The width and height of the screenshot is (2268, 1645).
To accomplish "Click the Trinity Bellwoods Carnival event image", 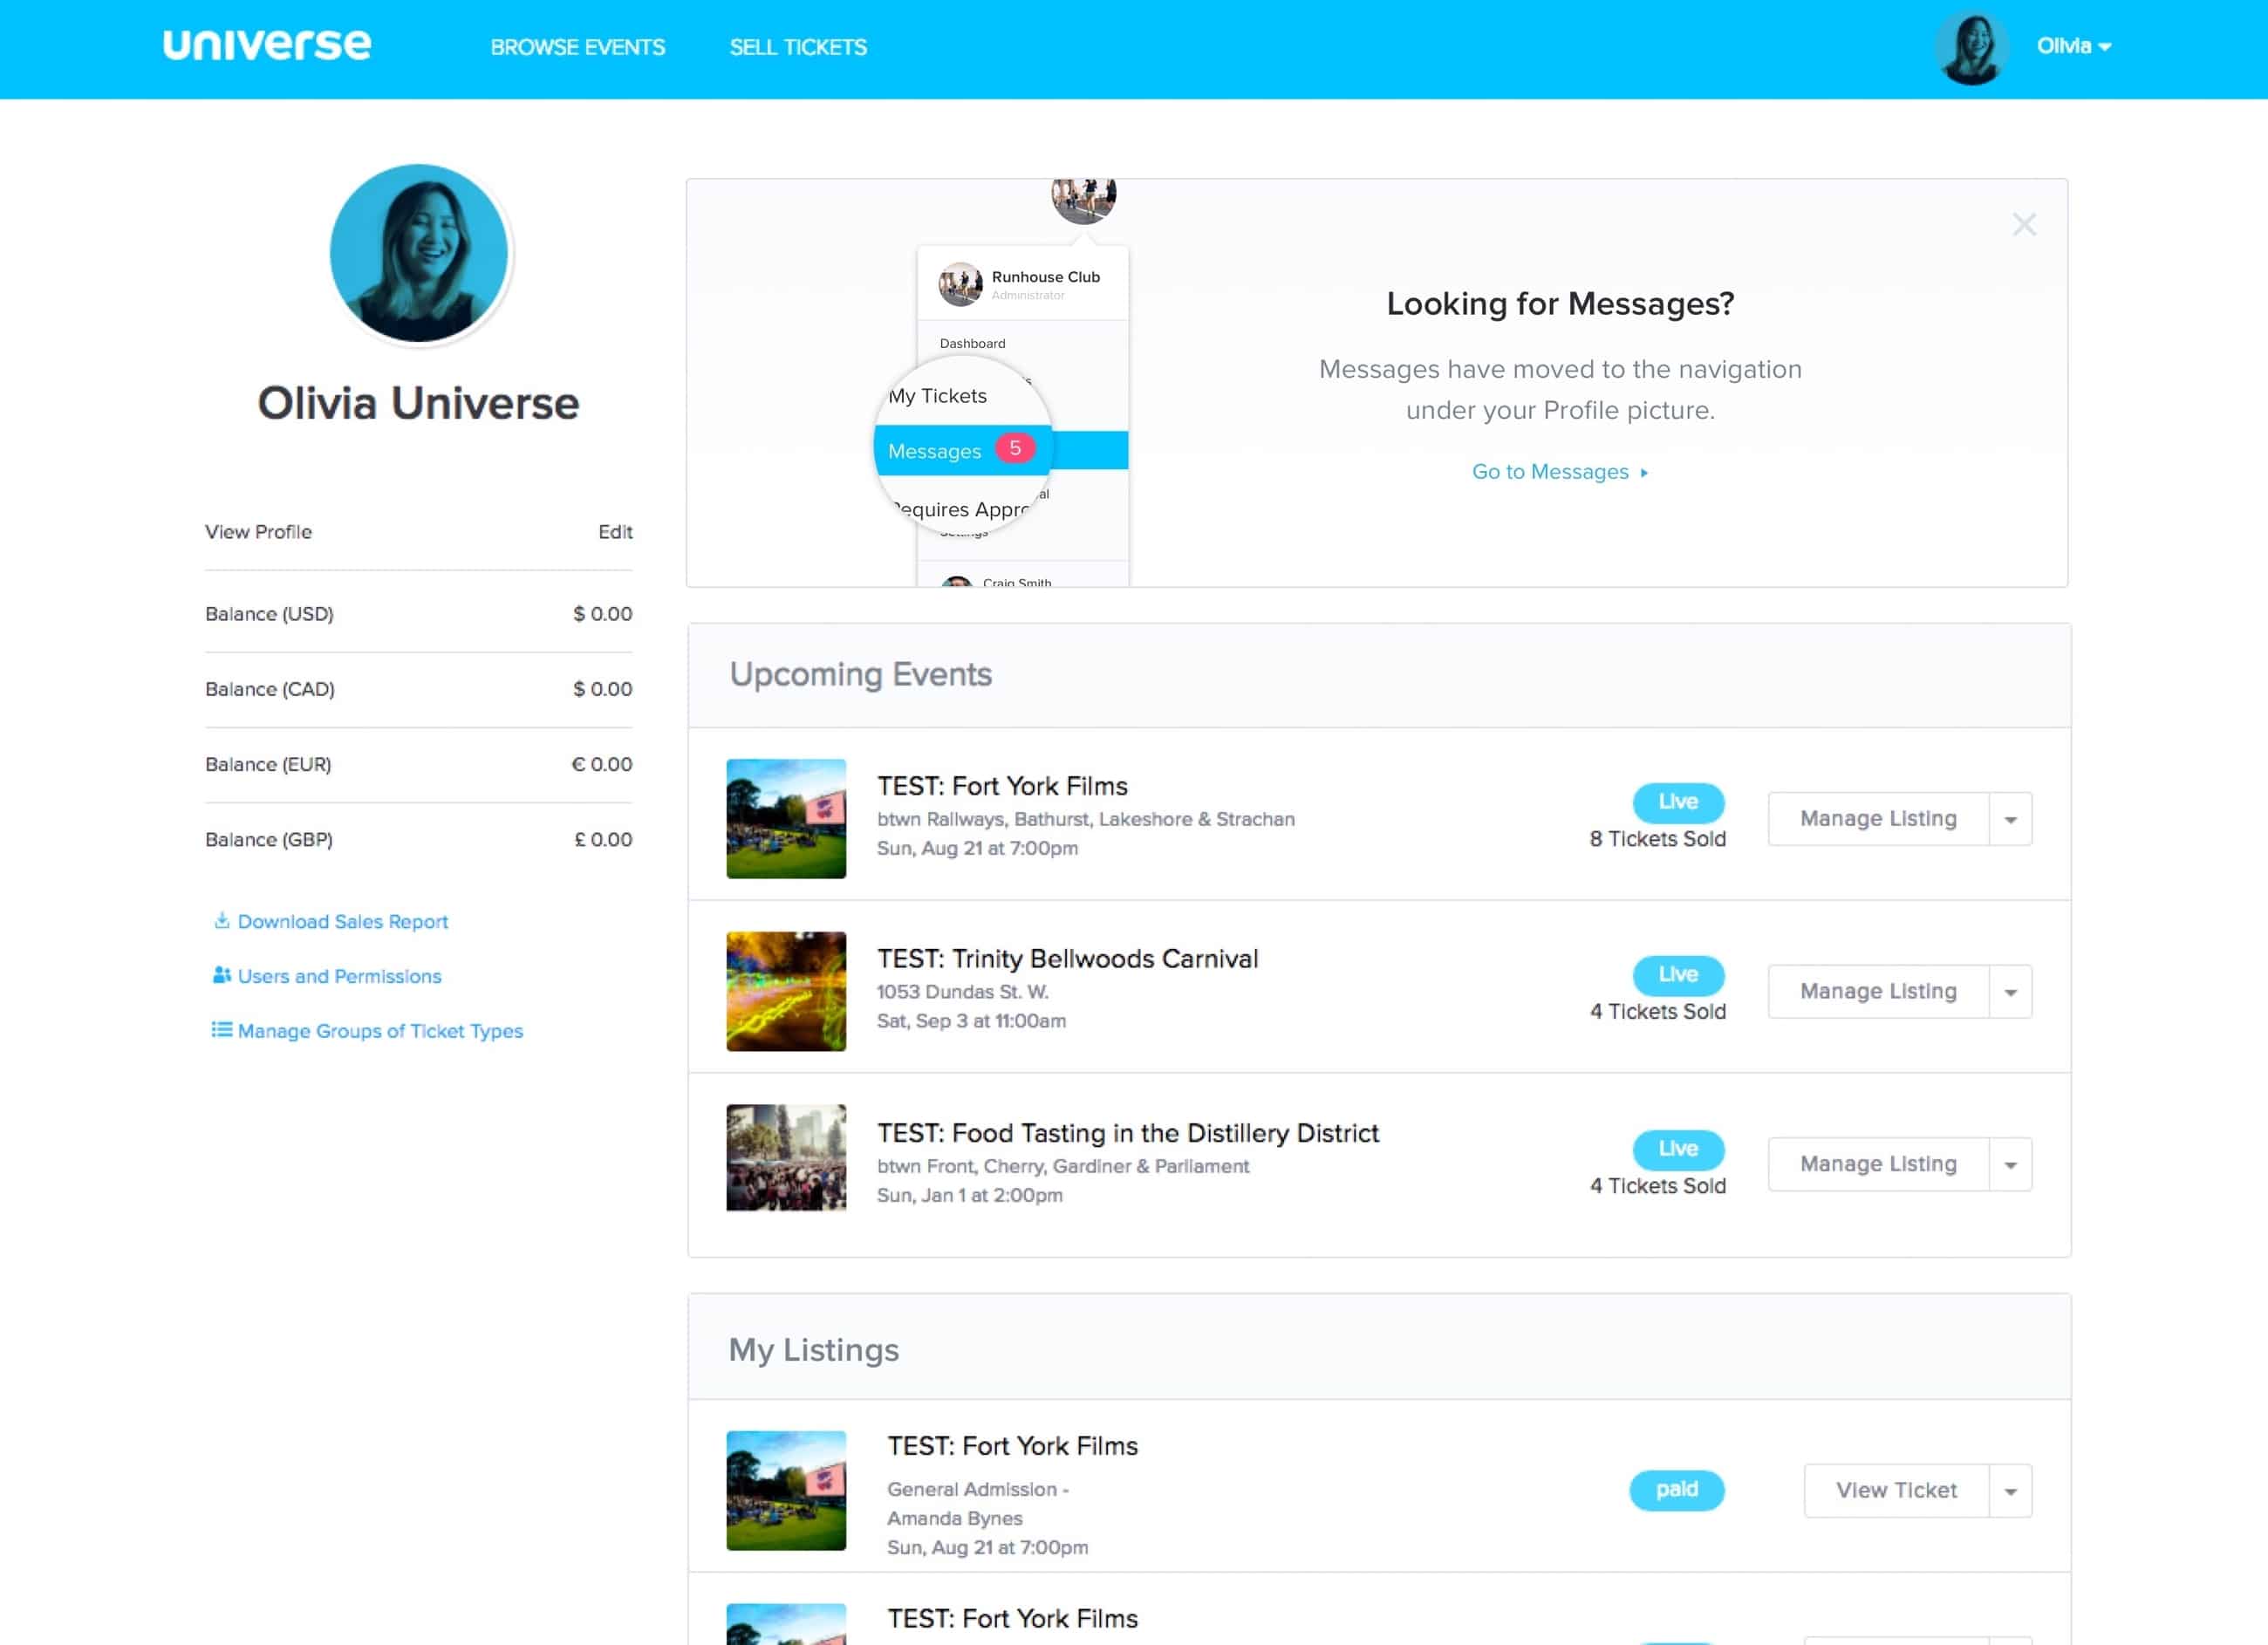I will [x=786, y=991].
